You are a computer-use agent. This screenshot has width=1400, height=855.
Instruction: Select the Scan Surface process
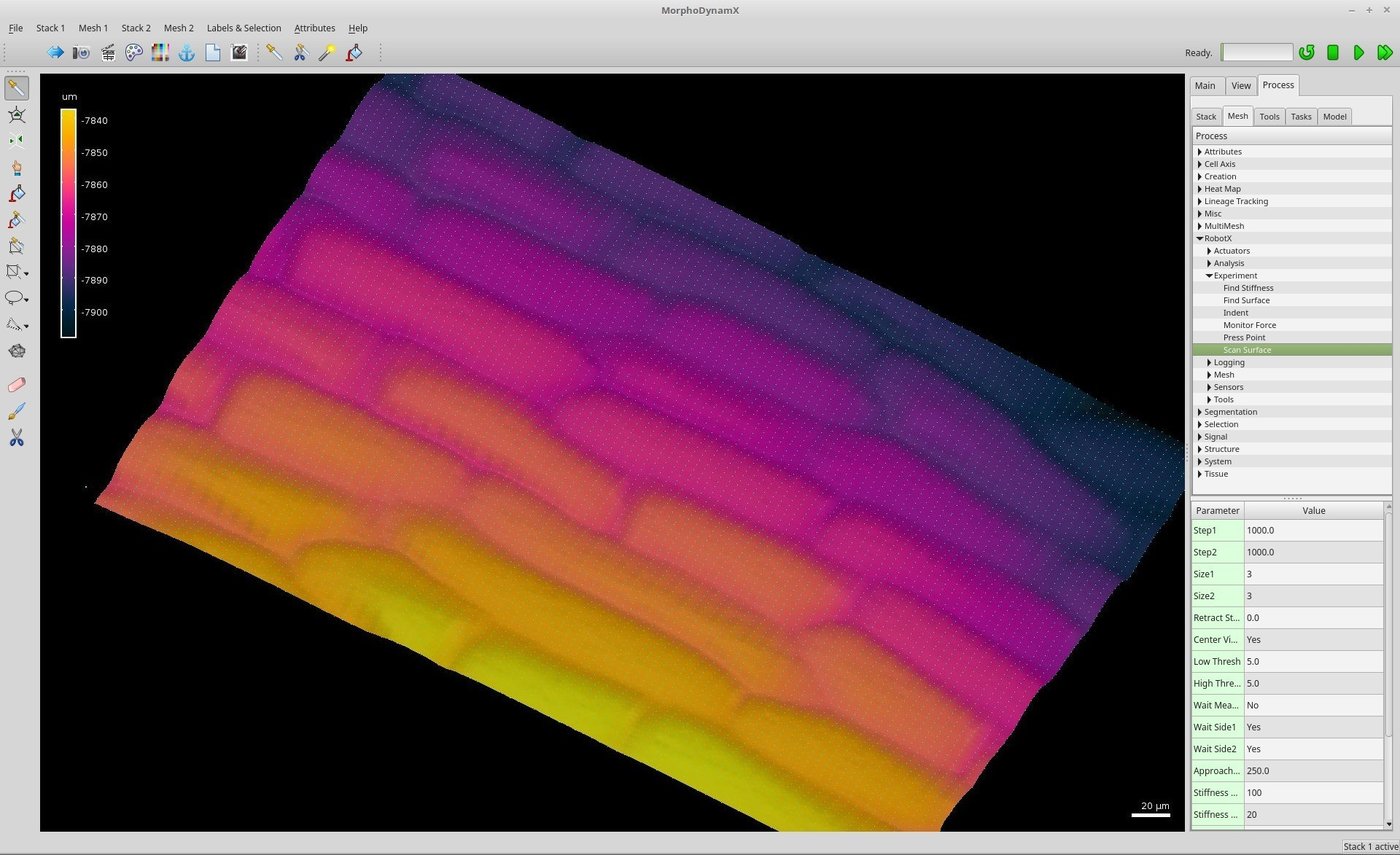[x=1247, y=349]
